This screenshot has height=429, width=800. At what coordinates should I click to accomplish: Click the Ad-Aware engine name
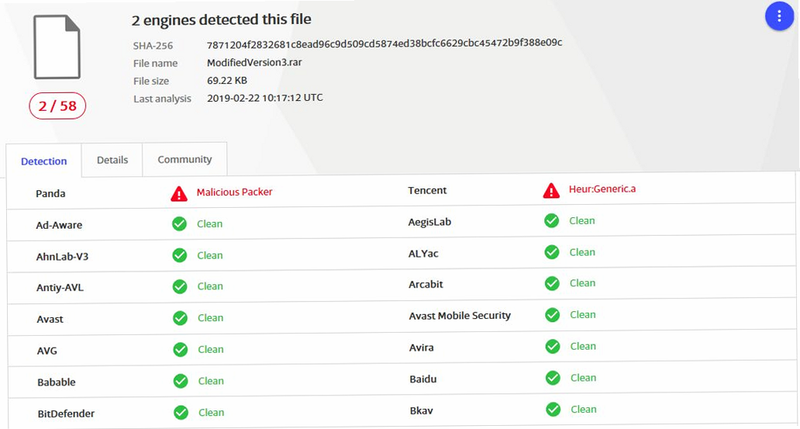pyautogui.click(x=59, y=225)
